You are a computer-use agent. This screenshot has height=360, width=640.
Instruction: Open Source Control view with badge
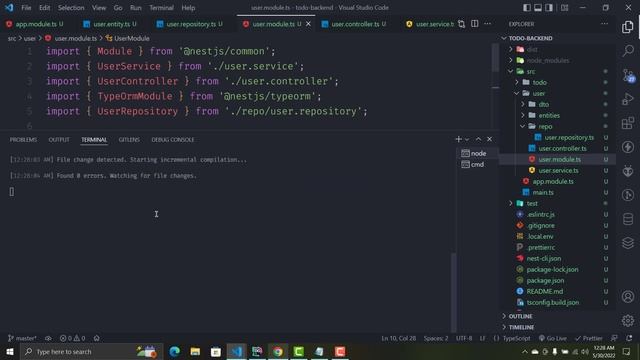(628, 75)
